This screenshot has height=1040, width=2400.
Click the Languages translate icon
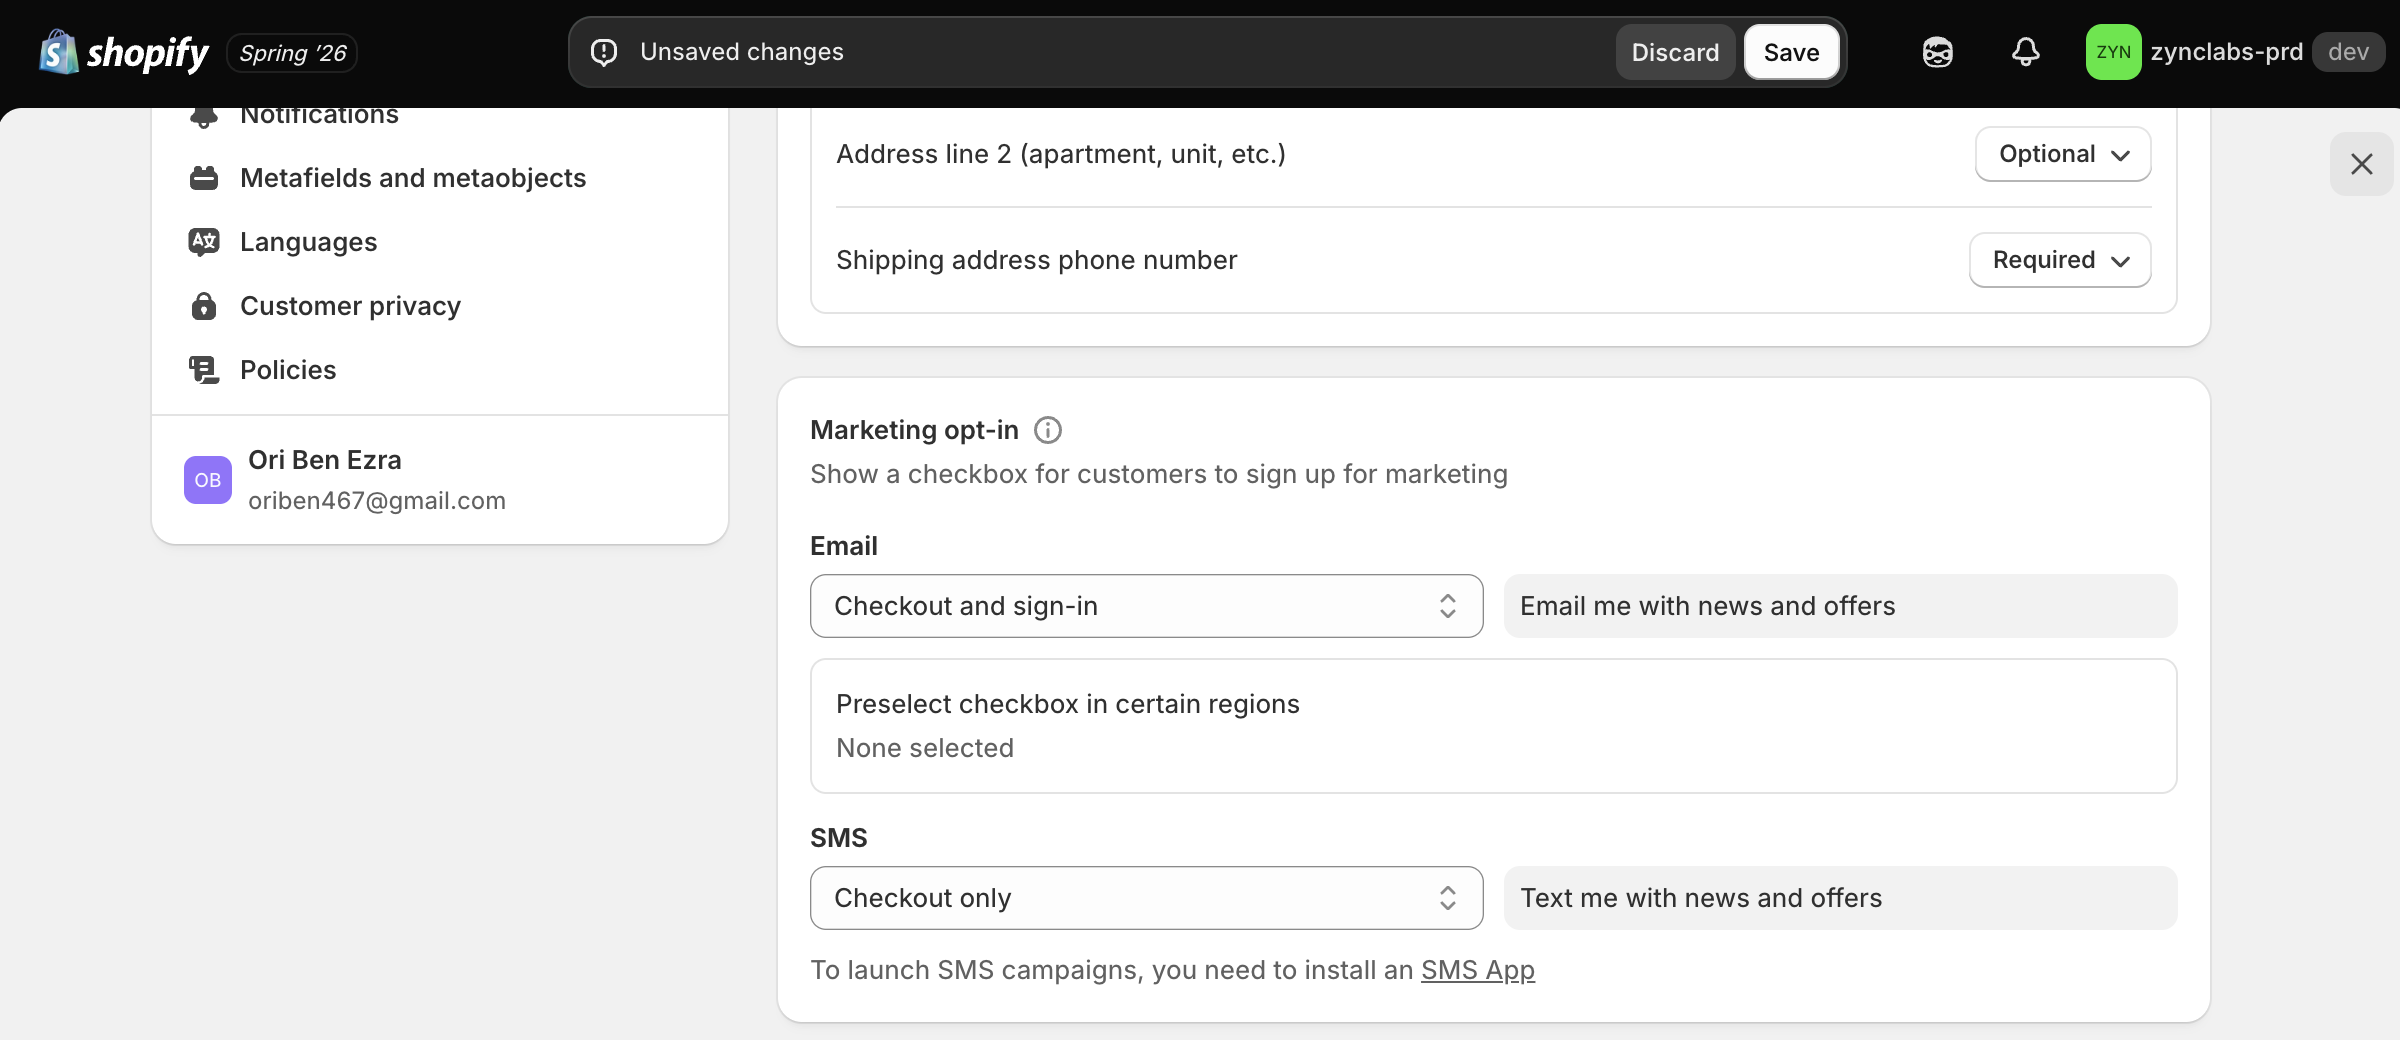[204, 242]
